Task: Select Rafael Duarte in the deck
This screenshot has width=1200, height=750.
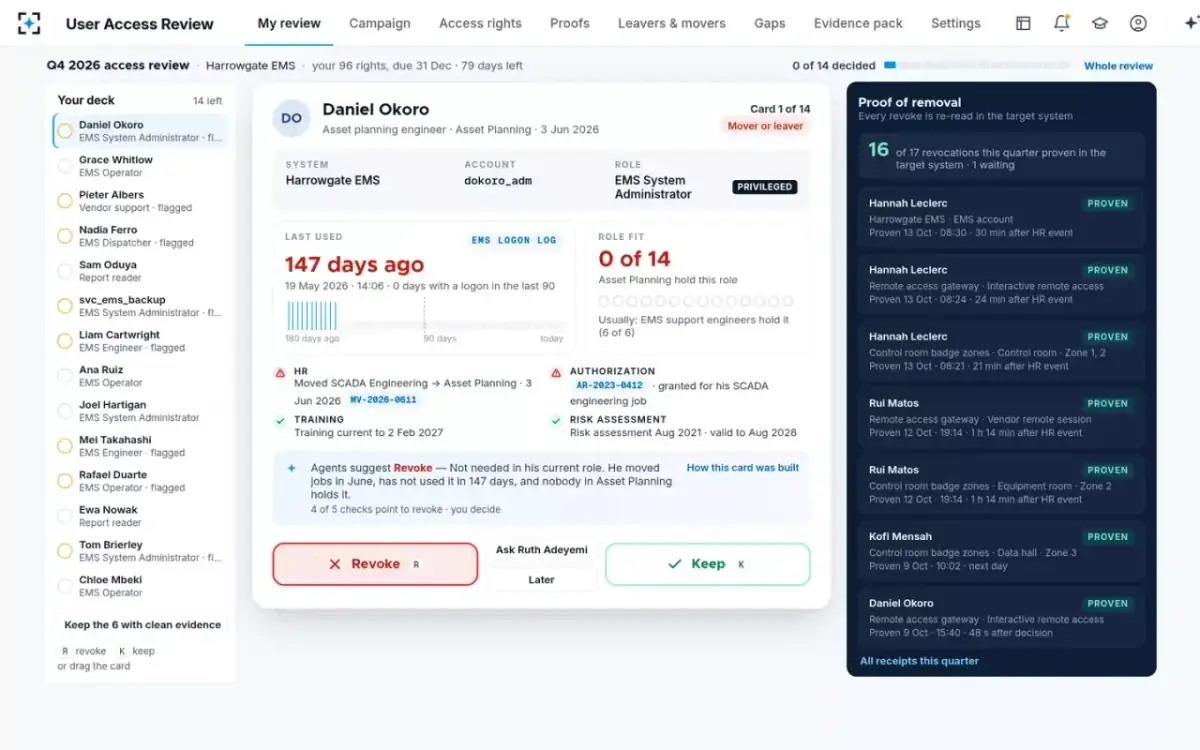Action: pyautogui.click(x=140, y=481)
